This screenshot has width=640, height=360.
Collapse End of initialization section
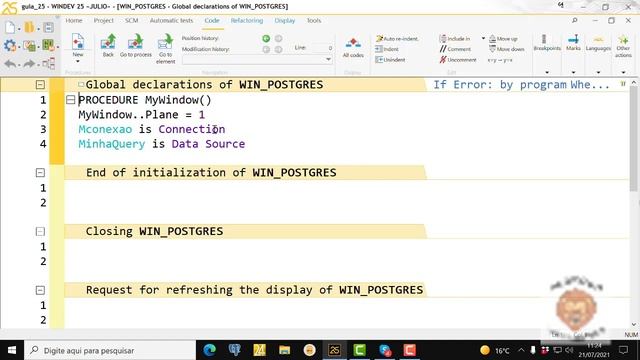40,173
